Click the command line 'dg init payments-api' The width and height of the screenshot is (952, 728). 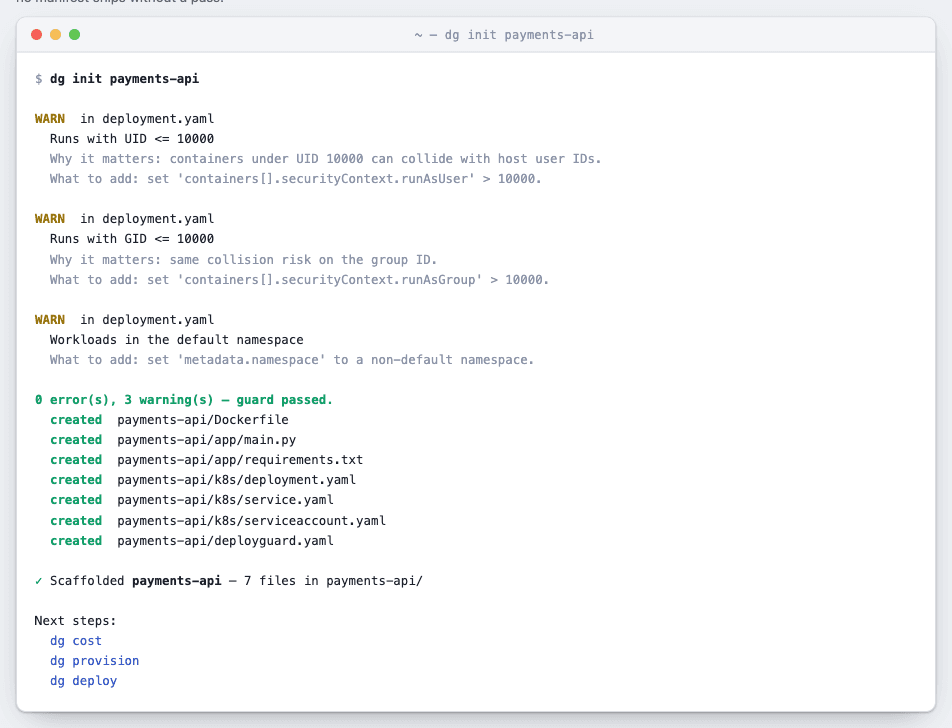click(x=124, y=79)
